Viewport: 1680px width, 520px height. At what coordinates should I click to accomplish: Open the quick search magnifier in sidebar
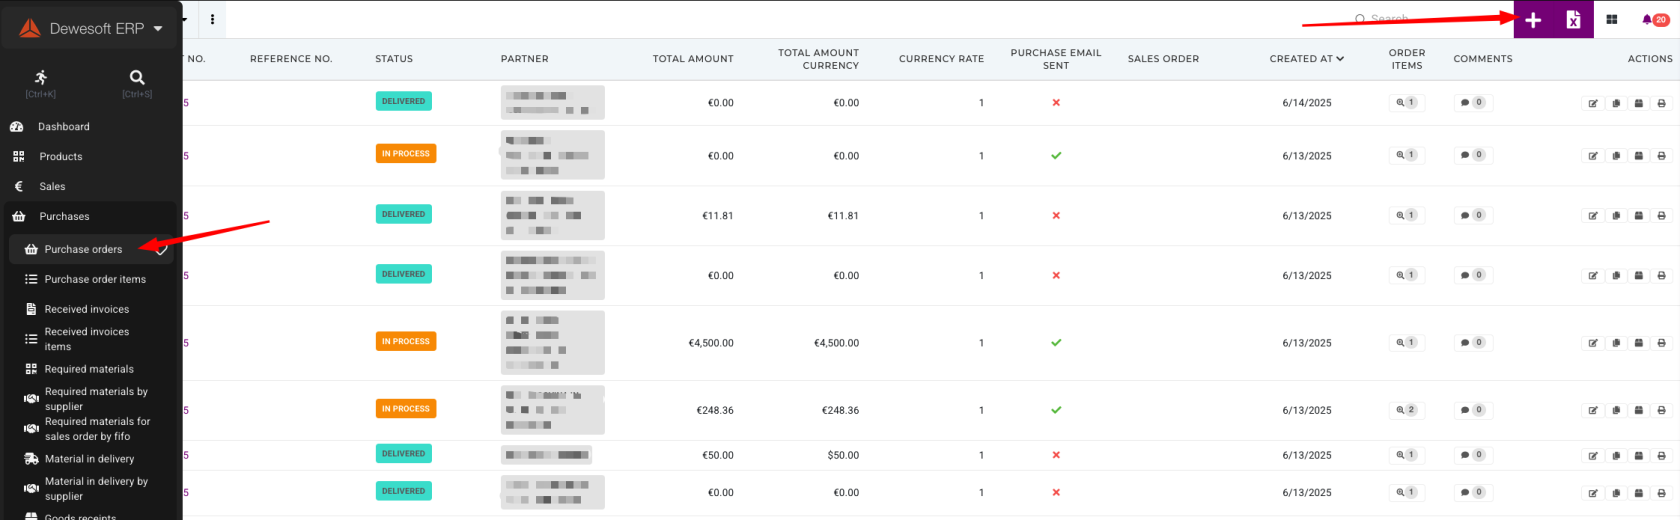tap(137, 82)
